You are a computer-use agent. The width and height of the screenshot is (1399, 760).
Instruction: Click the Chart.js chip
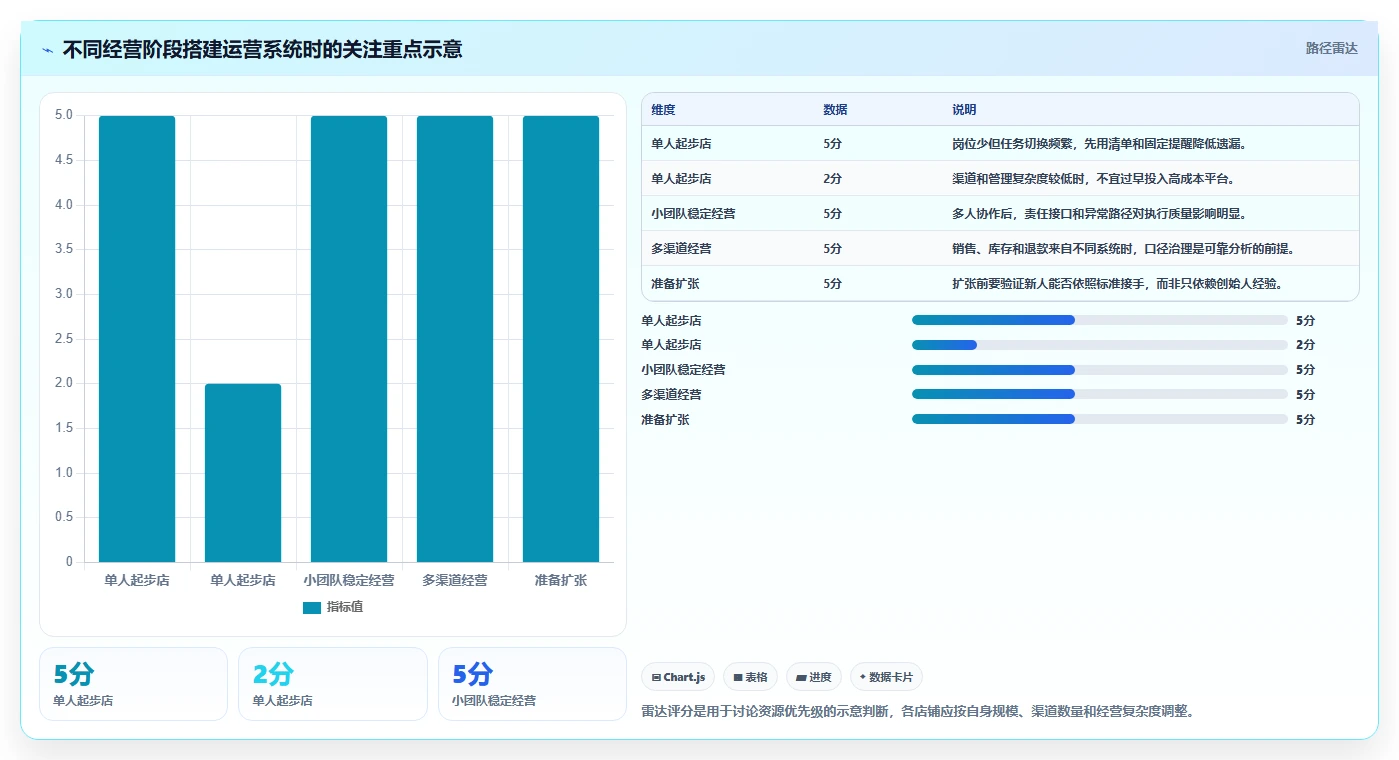678,677
